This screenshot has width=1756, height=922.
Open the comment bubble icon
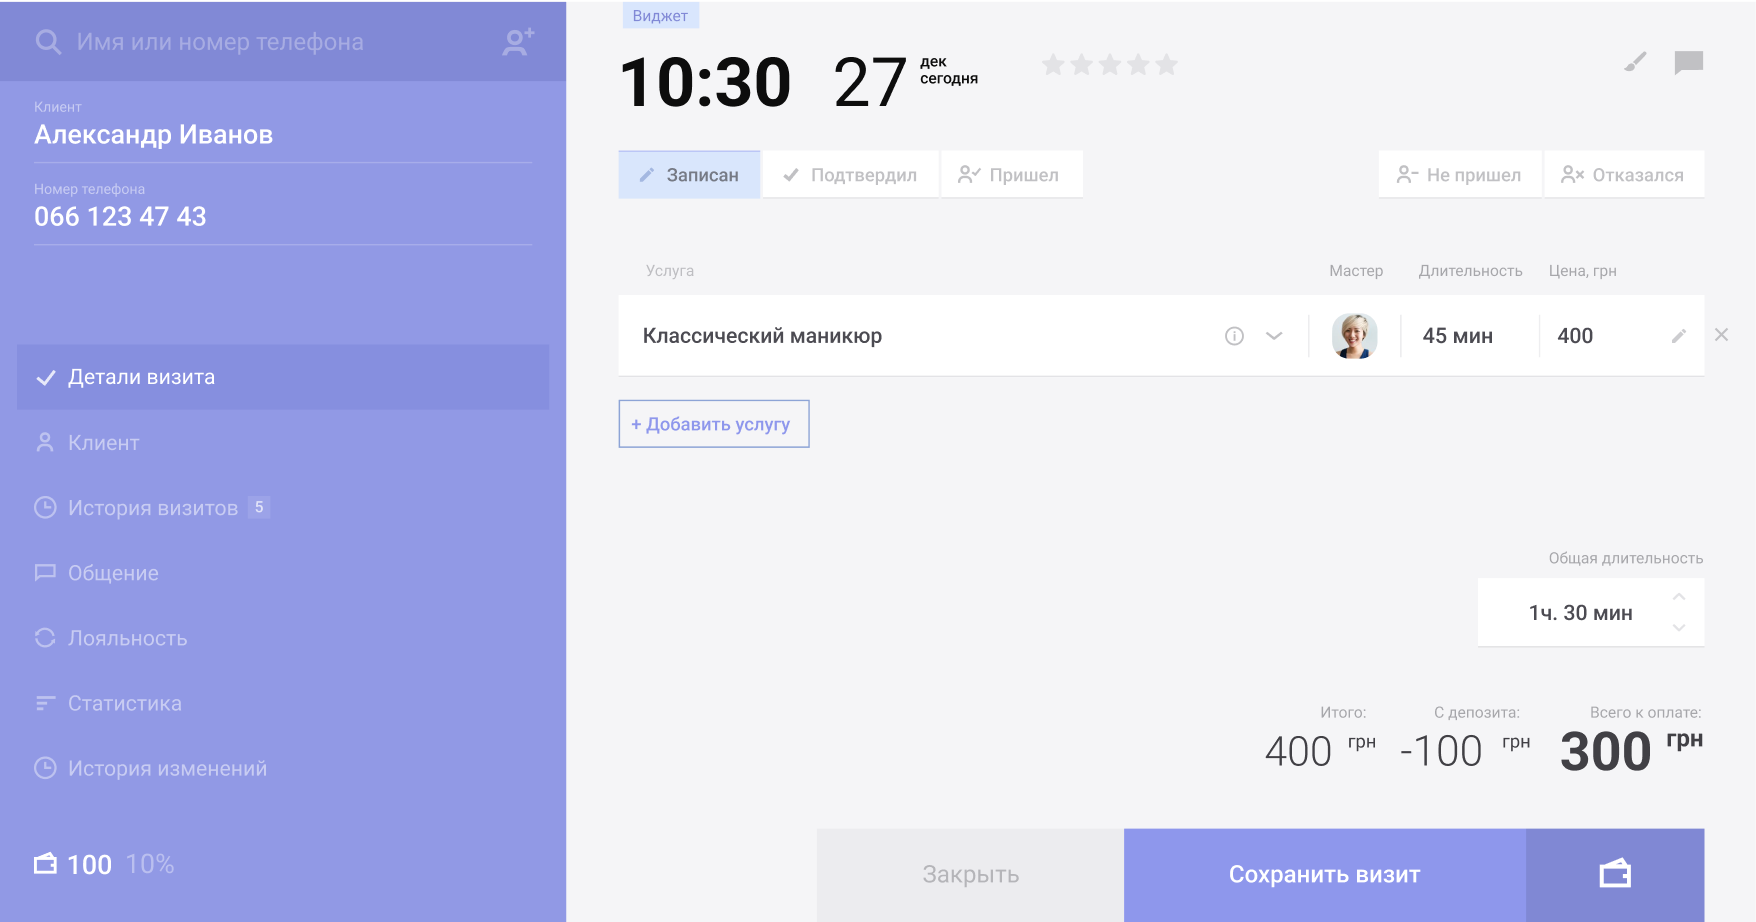[1688, 63]
